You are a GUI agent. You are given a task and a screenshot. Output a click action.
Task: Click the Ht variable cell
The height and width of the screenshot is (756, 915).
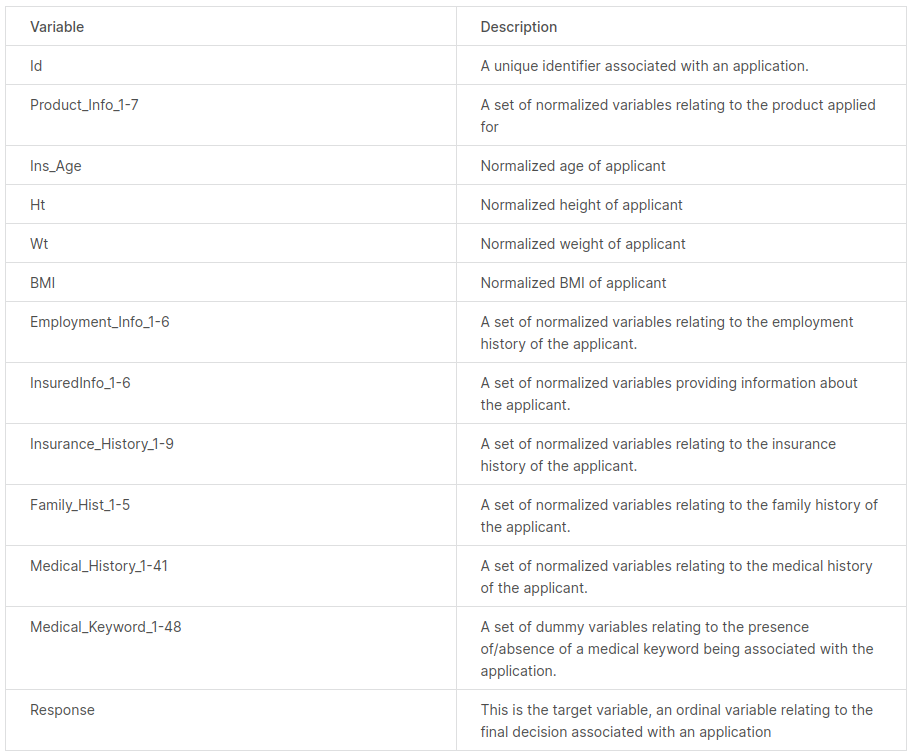pyautogui.click(x=231, y=204)
